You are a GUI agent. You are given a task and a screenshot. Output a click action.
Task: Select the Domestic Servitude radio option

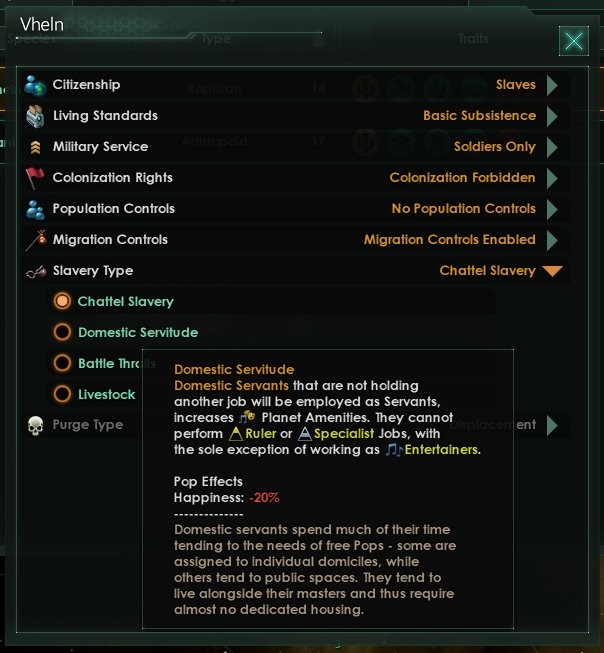point(62,332)
